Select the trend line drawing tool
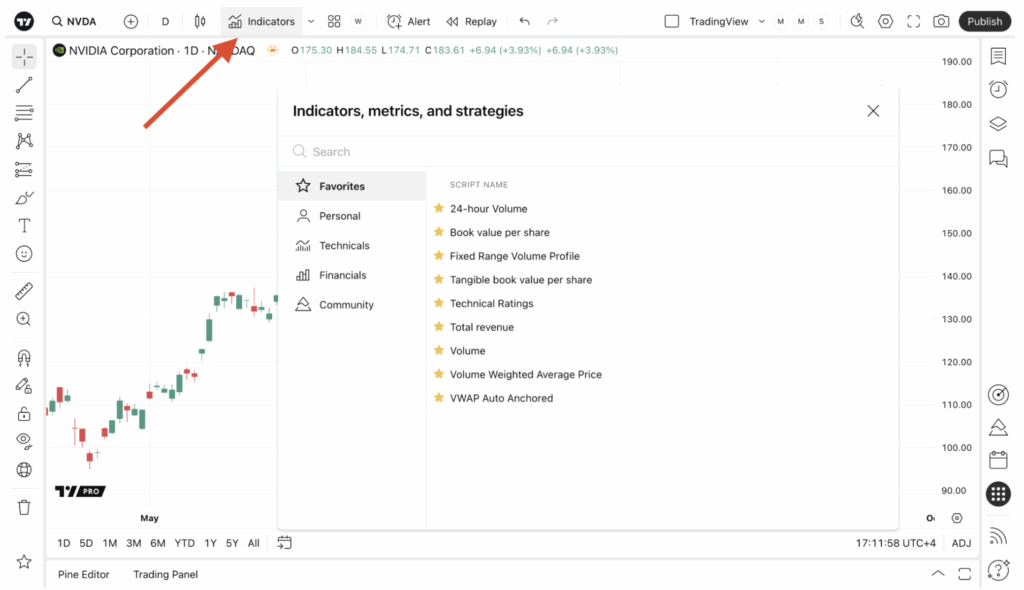 pyautogui.click(x=24, y=84)
